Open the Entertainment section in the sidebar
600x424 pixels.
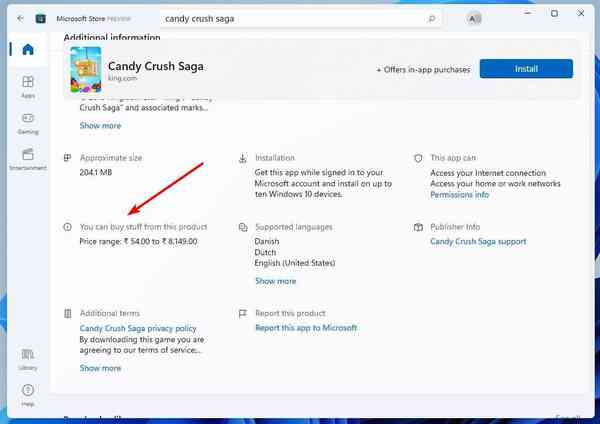[28, 159]
